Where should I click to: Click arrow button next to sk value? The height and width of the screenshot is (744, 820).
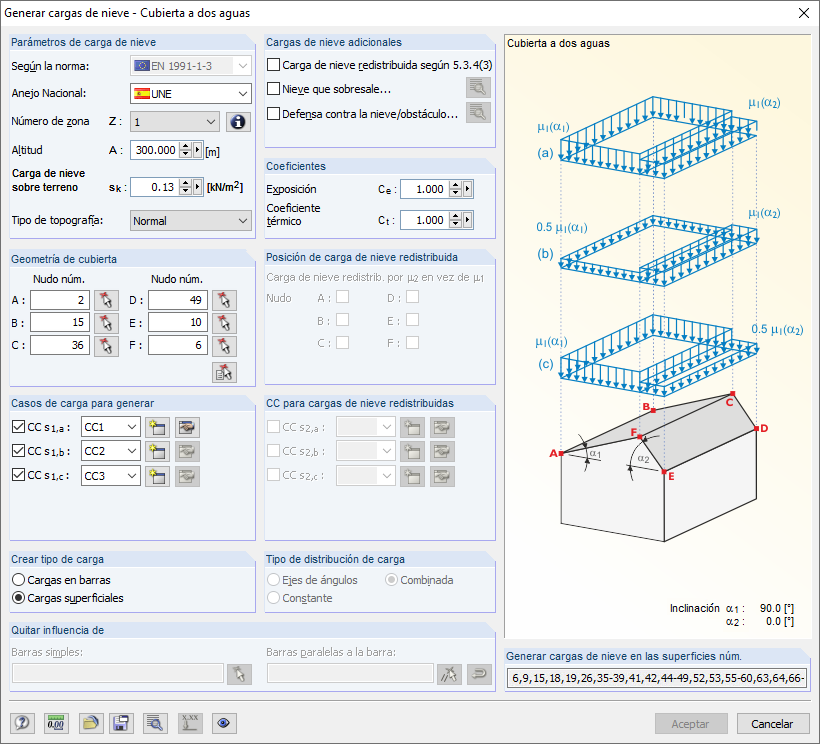tap(198, 187)
